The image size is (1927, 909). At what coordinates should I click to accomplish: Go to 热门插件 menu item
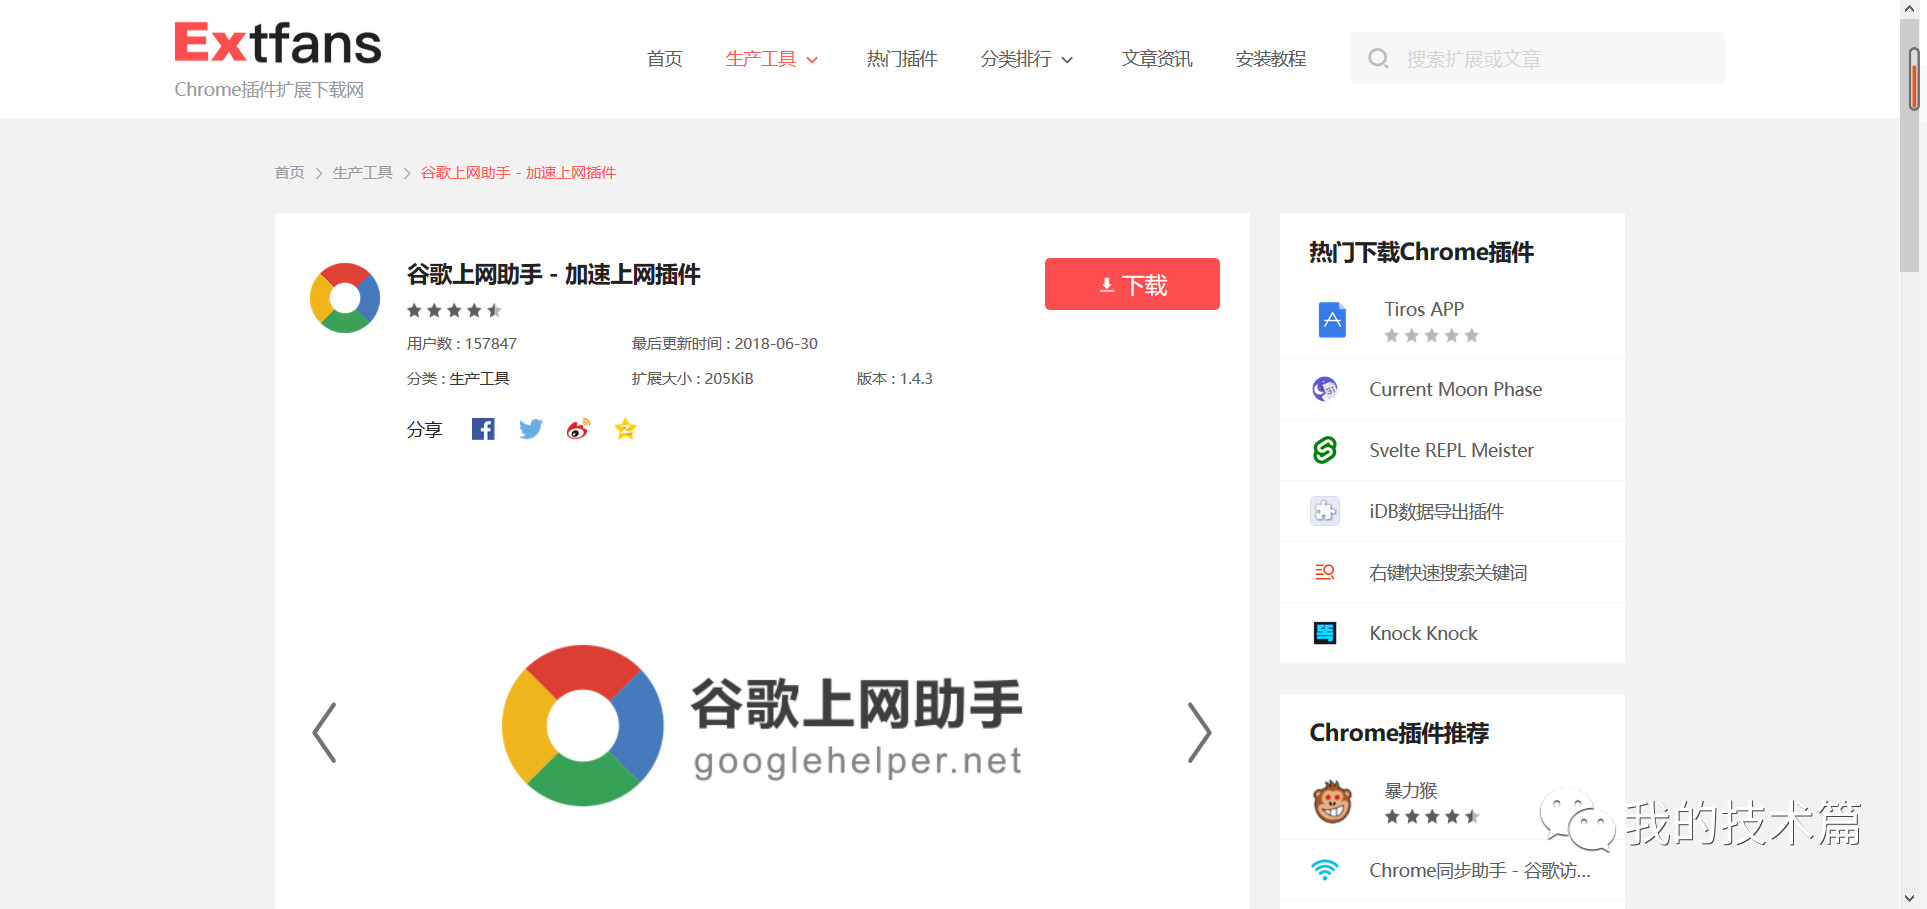901,58
